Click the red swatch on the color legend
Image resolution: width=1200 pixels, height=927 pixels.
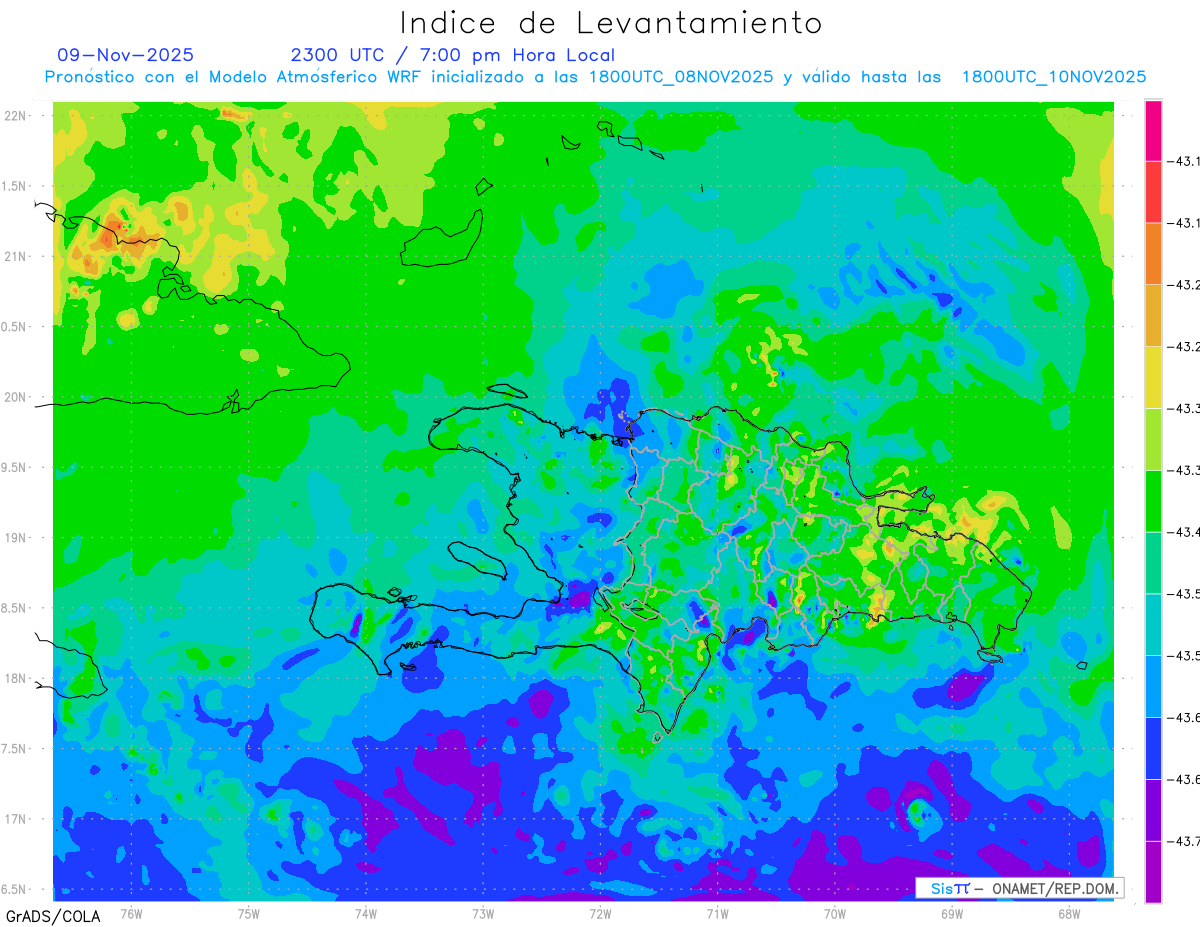pyautogui.click(x=1153, y=192)
